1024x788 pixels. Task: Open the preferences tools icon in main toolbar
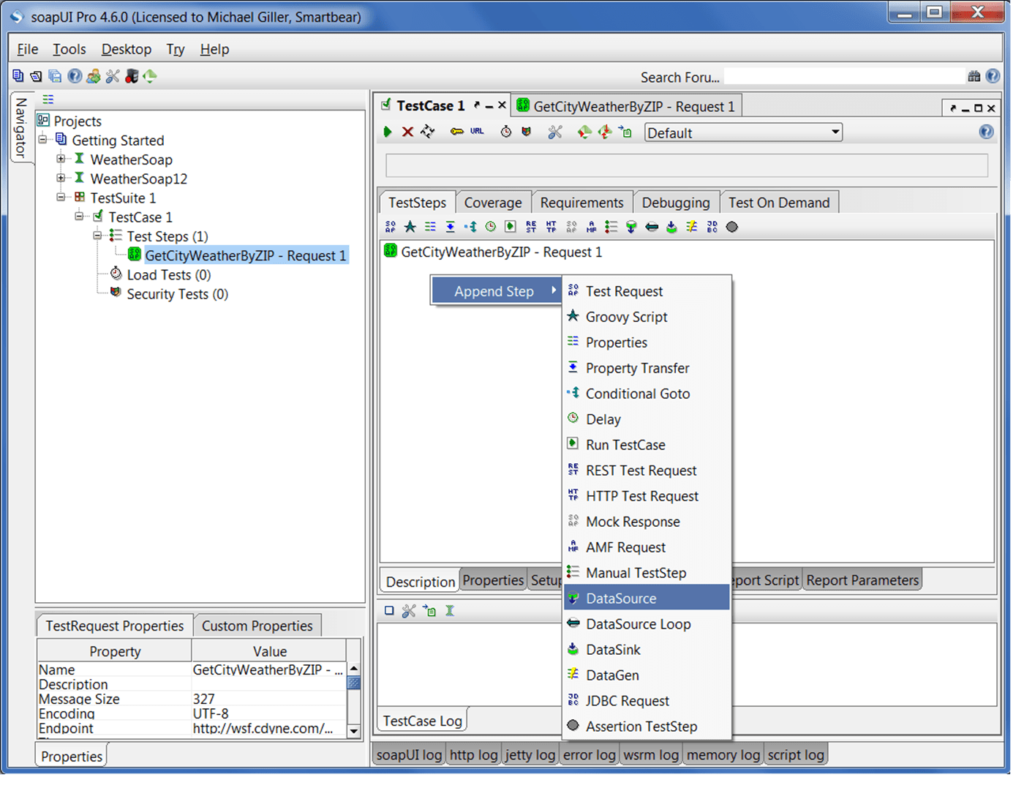pyautogui.click(x=112, y=76)
